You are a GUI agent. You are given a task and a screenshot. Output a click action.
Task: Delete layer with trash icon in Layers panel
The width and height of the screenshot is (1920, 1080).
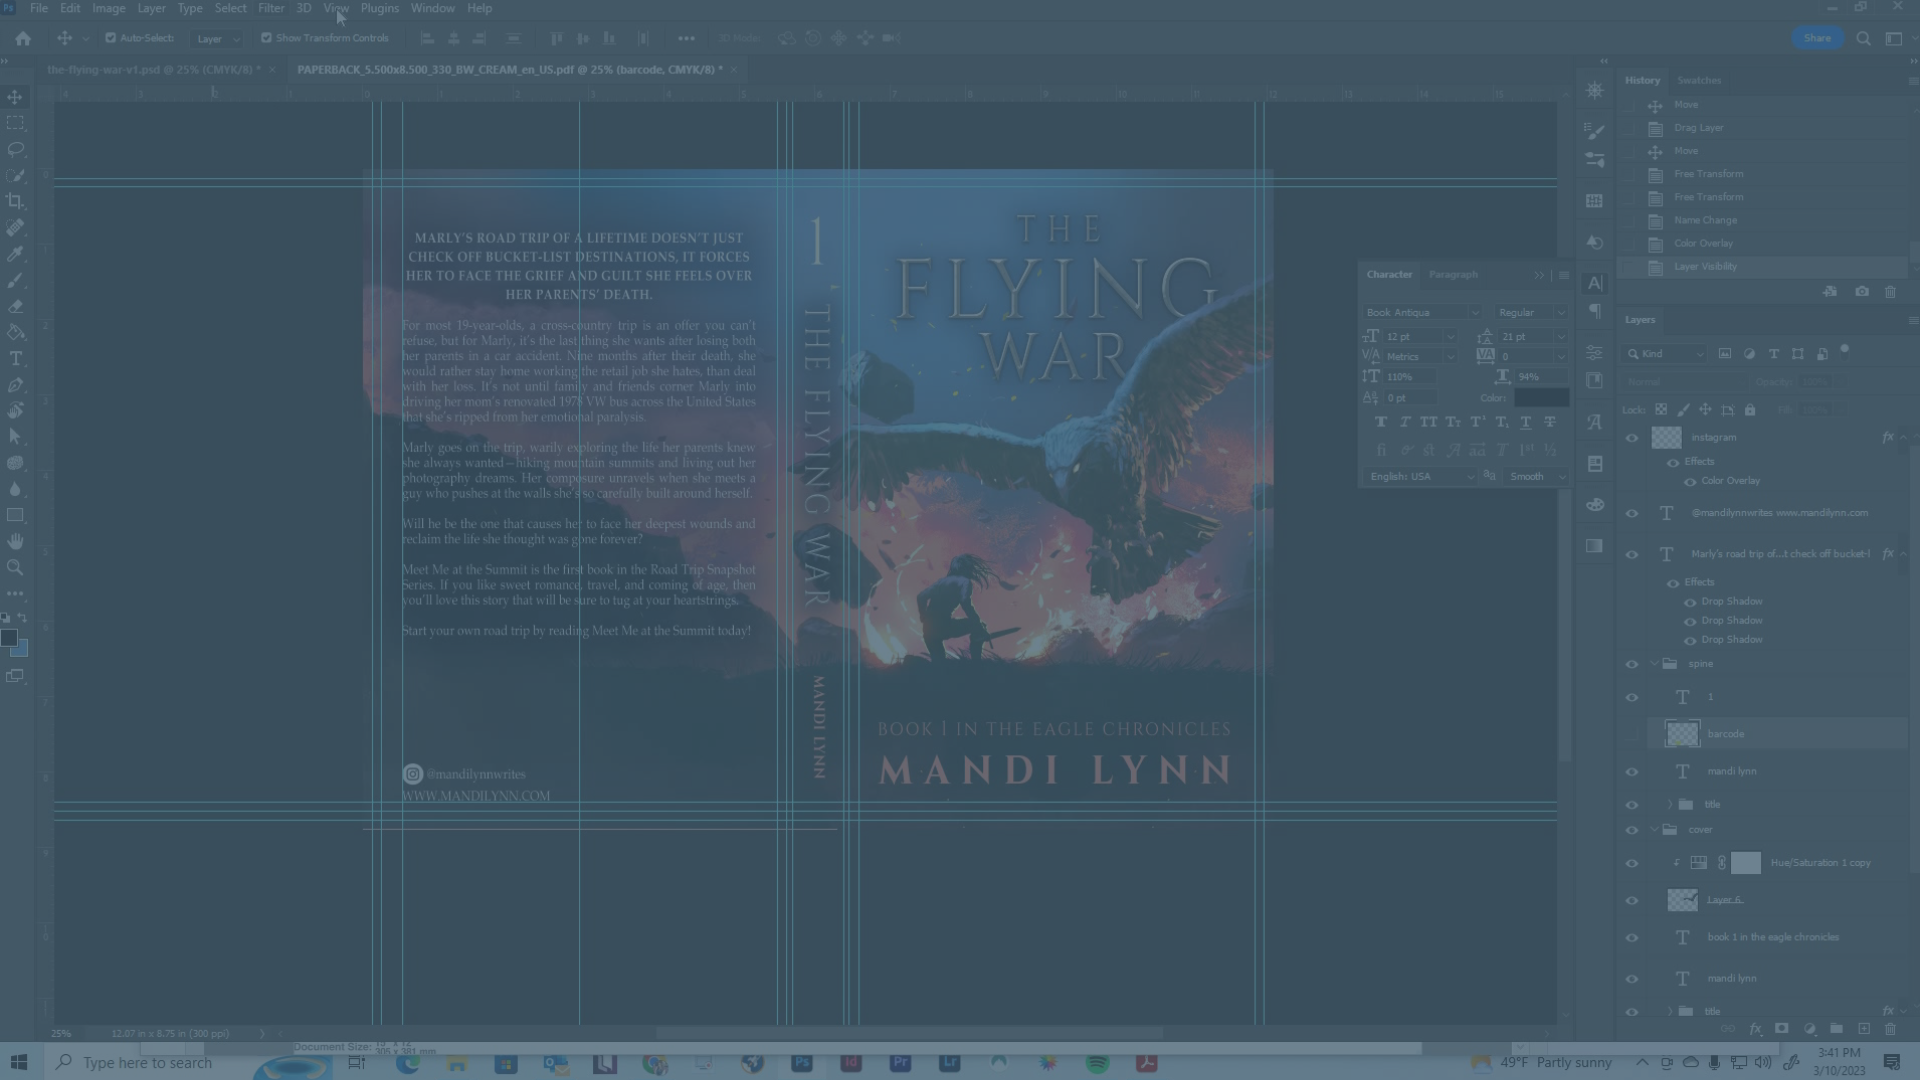tap(1890, 1029)
